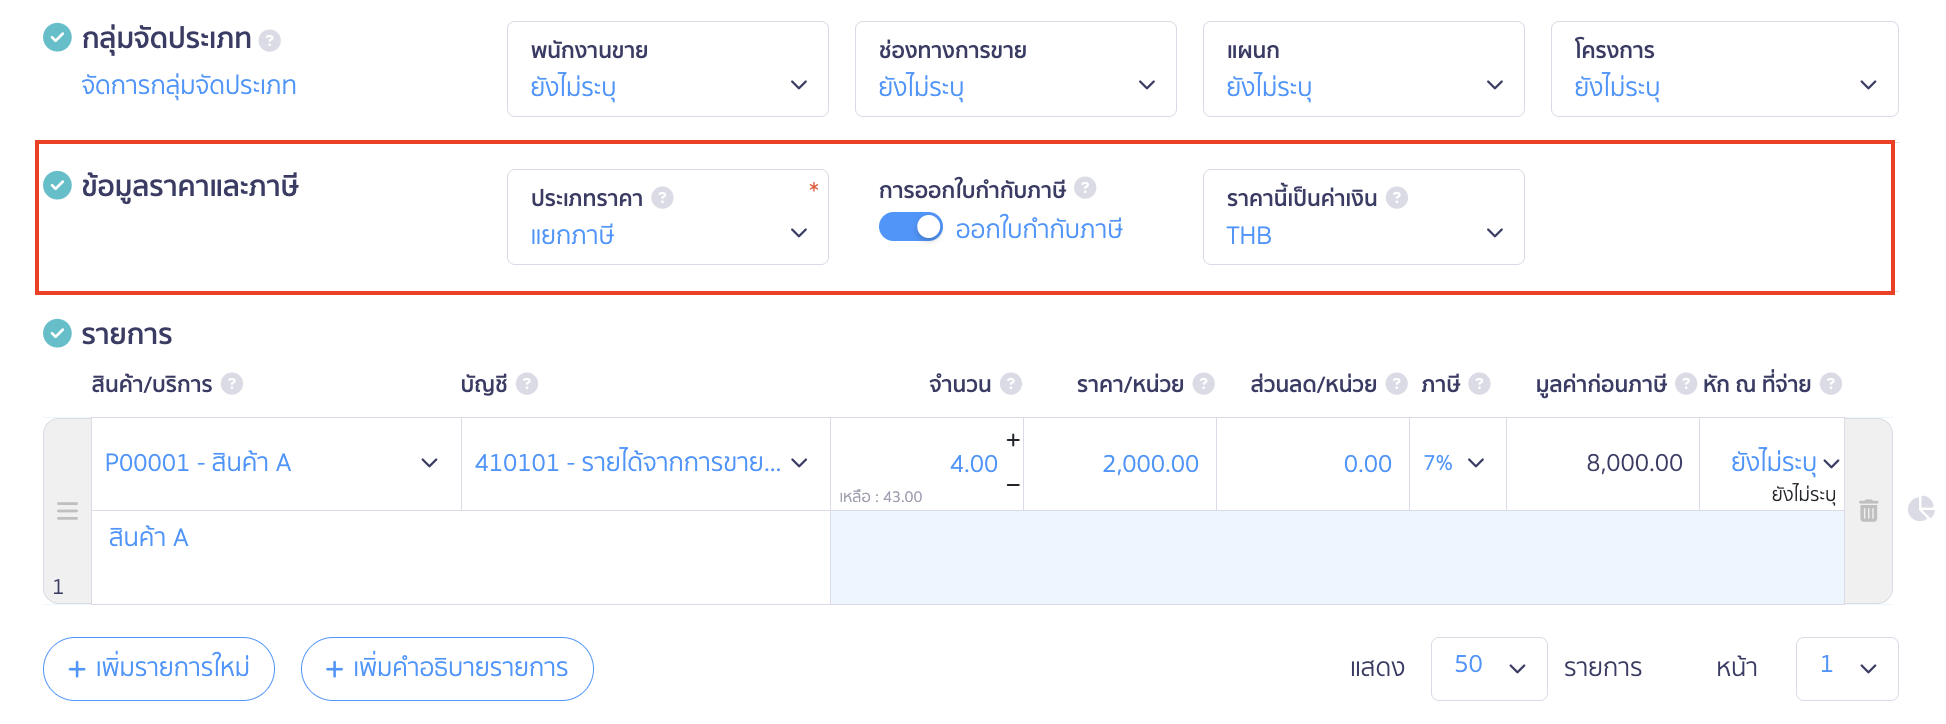Open help tooltip beside ประเภทราคา

tap(662, 198)
